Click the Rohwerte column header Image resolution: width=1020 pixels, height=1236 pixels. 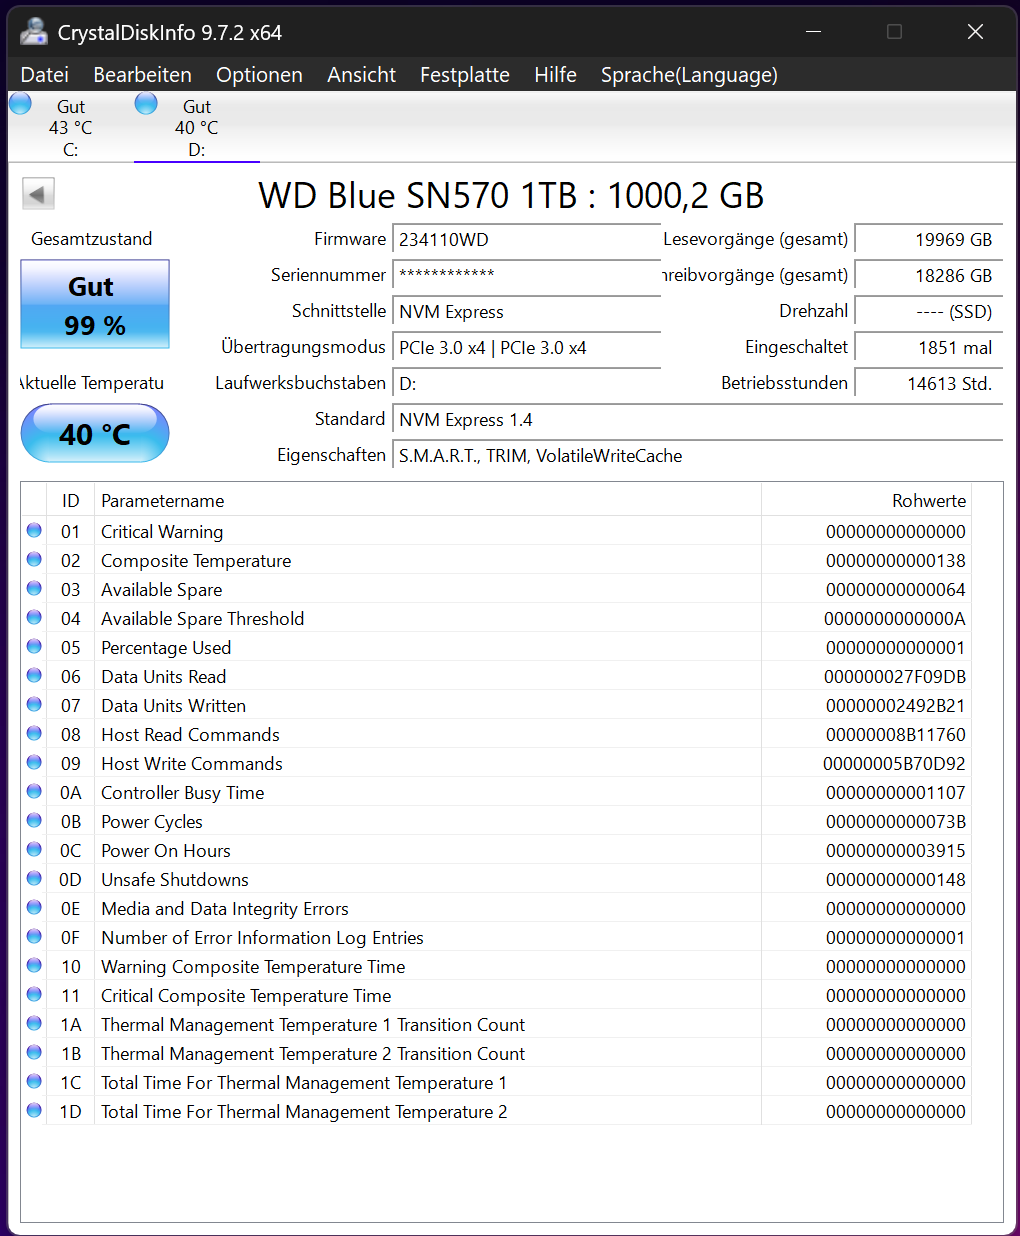(866, 501)
